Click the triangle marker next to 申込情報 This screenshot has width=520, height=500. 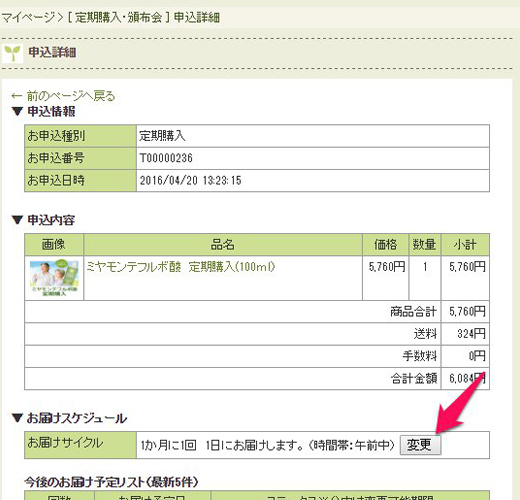click(x=17, y=111)
